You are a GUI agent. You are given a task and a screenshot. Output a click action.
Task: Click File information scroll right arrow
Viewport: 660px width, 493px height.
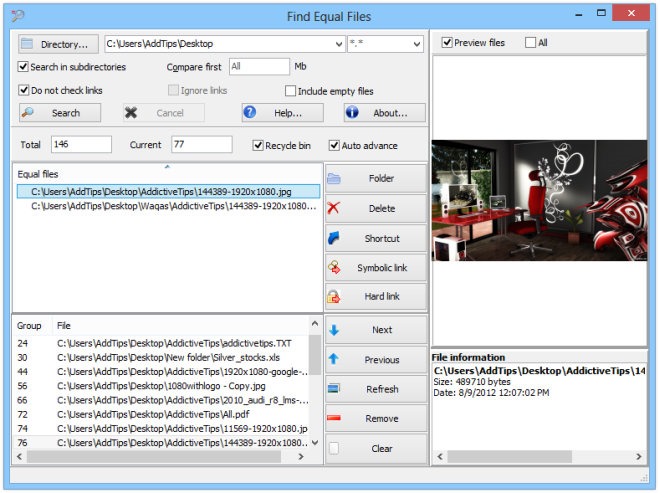pyautogui.click(x=639, y=456)
